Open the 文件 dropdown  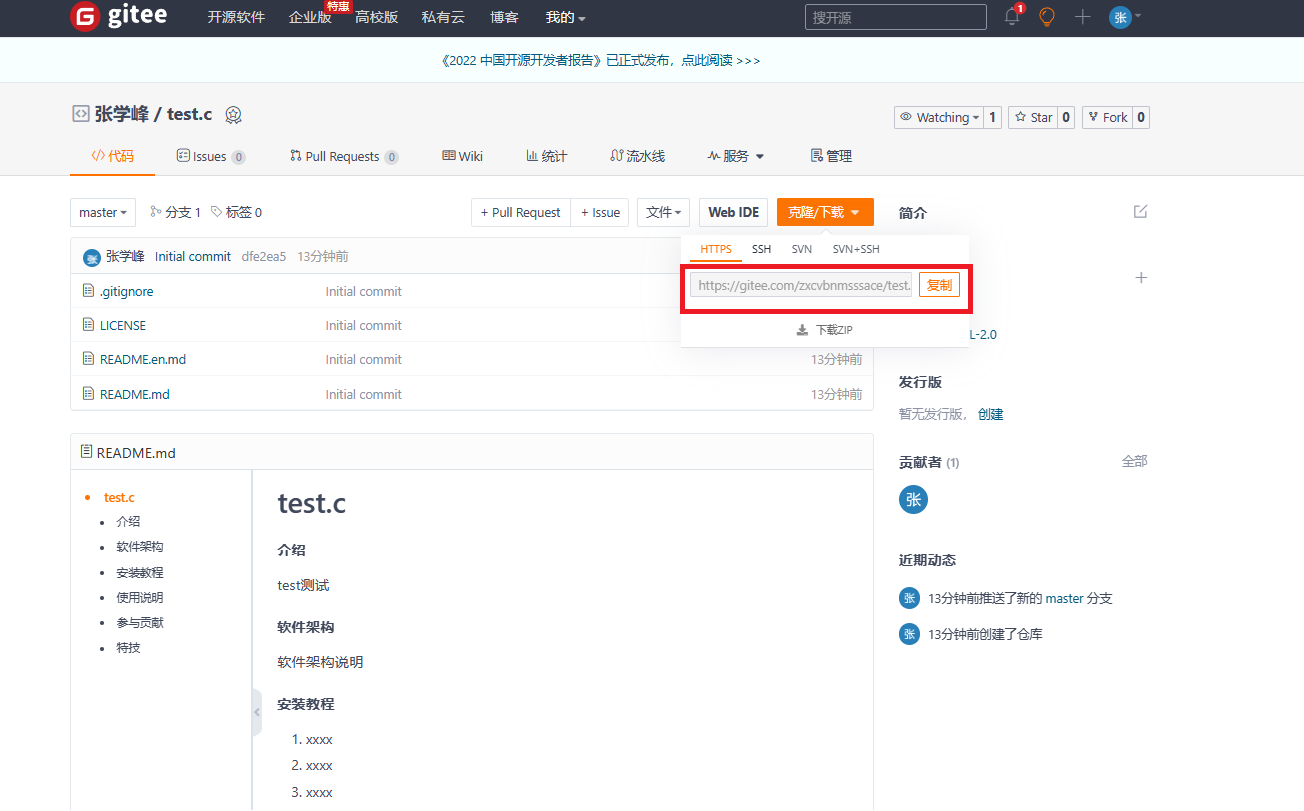point(663,212)
